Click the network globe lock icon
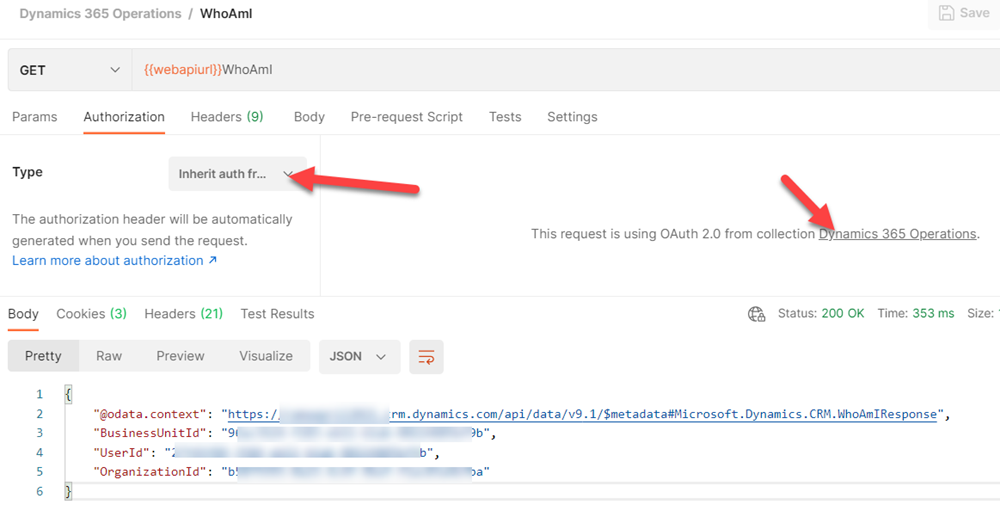1000x523 pixels. click(756, 314)
